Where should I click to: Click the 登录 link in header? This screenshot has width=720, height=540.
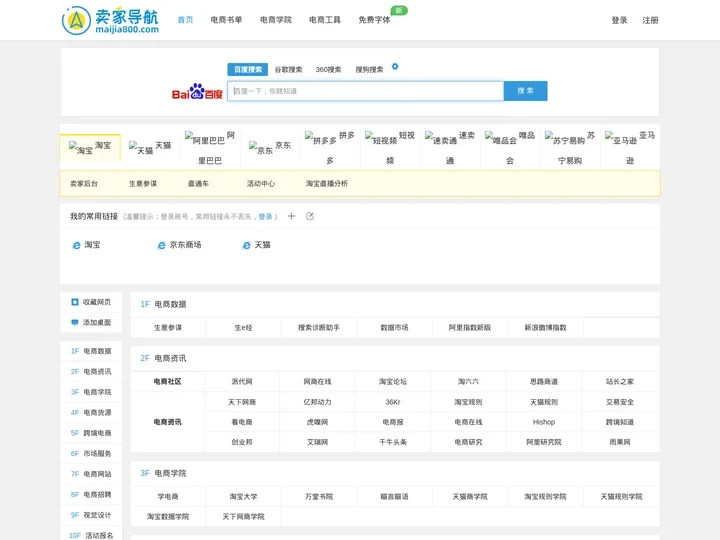click(619, 20)
